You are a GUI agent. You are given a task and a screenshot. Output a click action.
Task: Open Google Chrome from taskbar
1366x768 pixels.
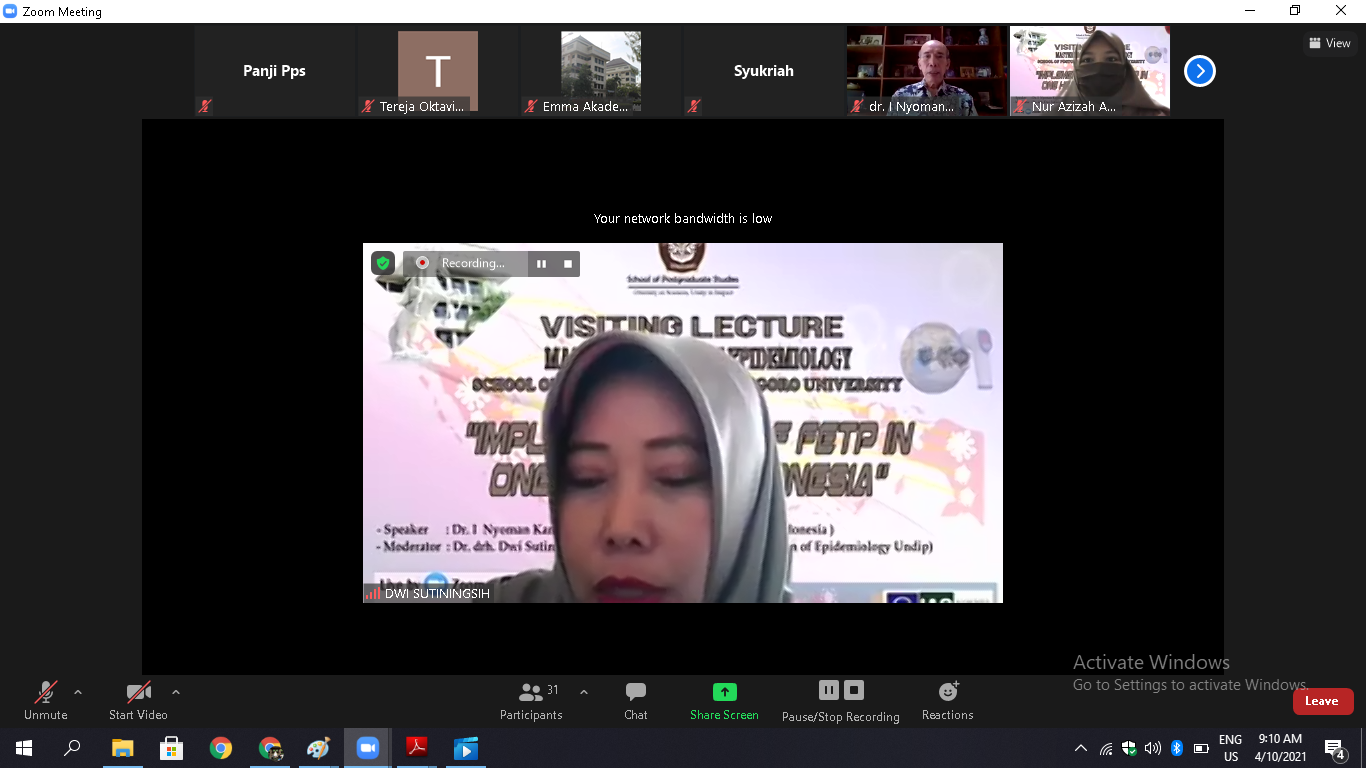tap(220, 748)
